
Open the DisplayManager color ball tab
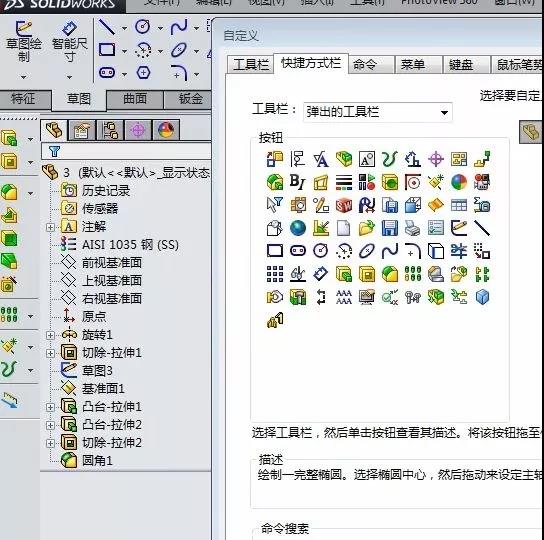click(166, 130)
